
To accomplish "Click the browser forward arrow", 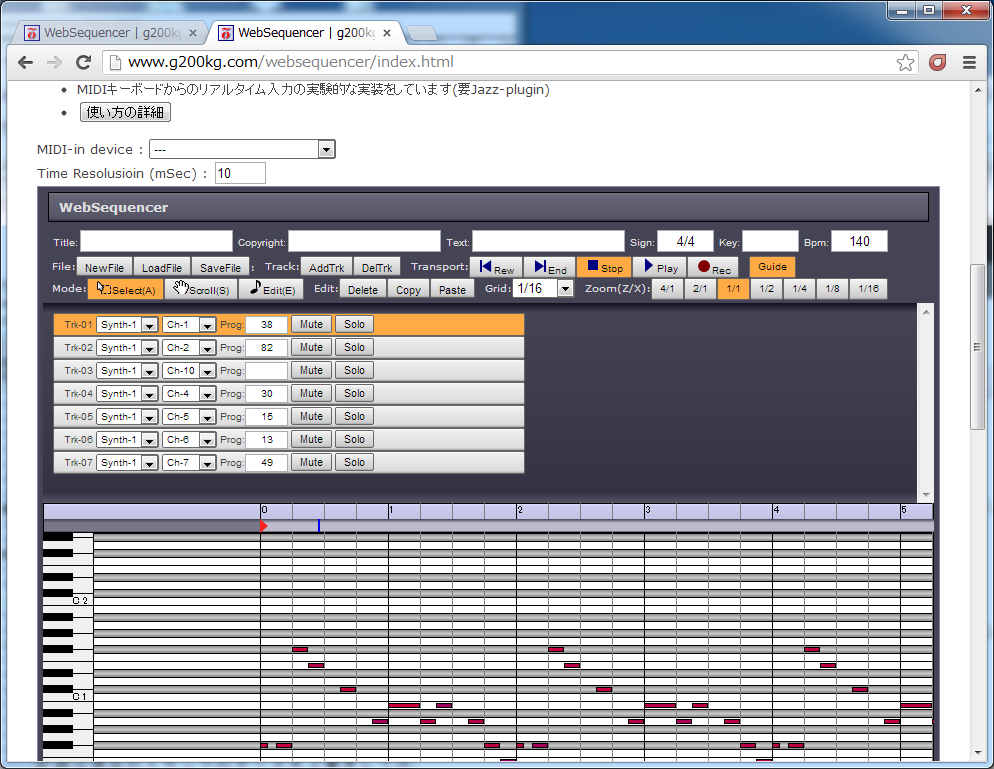I will 55,62.
